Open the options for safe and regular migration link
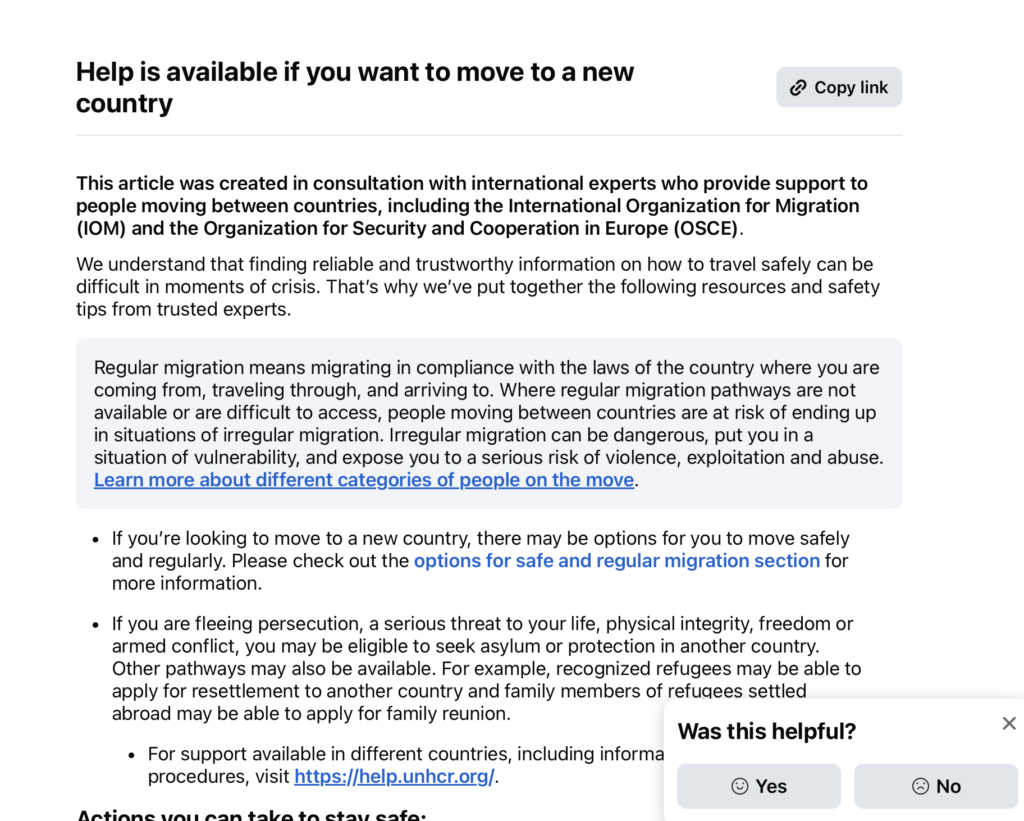The image size is (1024, 821). (x=616, y=560)
